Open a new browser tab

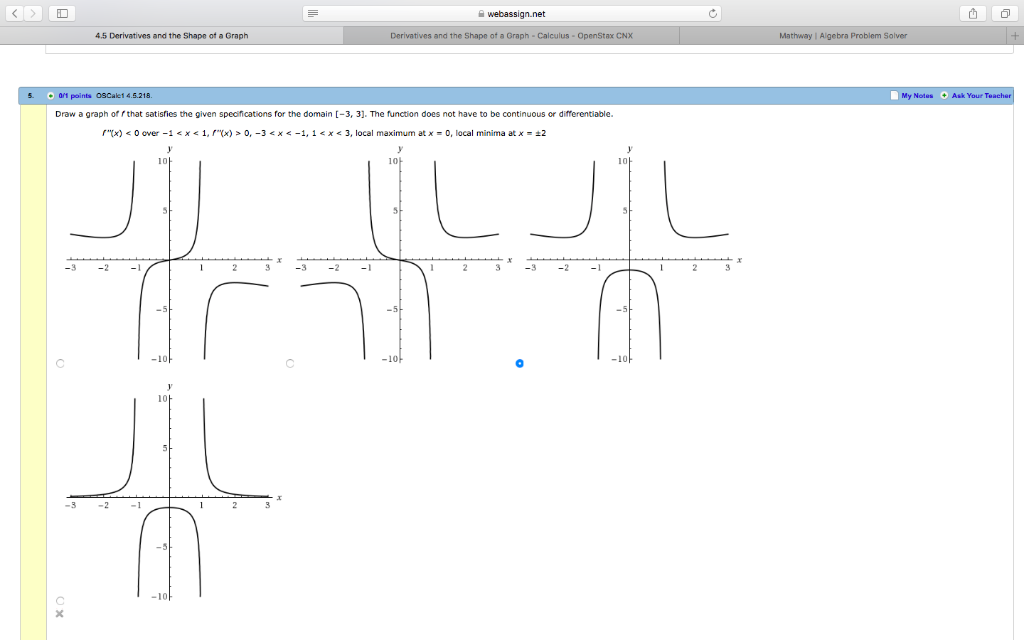1014,34
